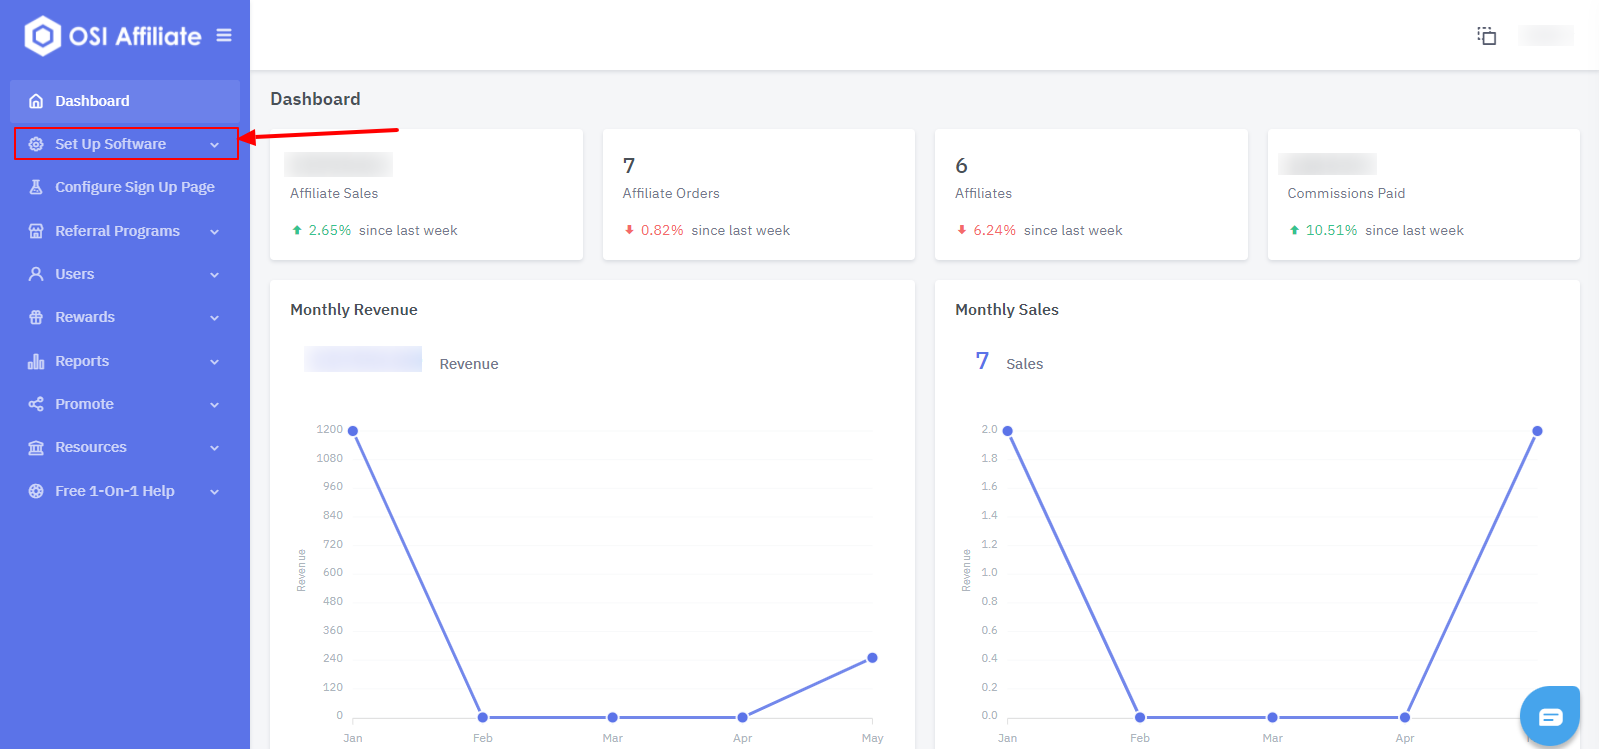Image resolution: width=1599 pixels, height=749 pixels.
Task: Expand the Free 1-On-1 Help chevron
Action: point(214,492)
